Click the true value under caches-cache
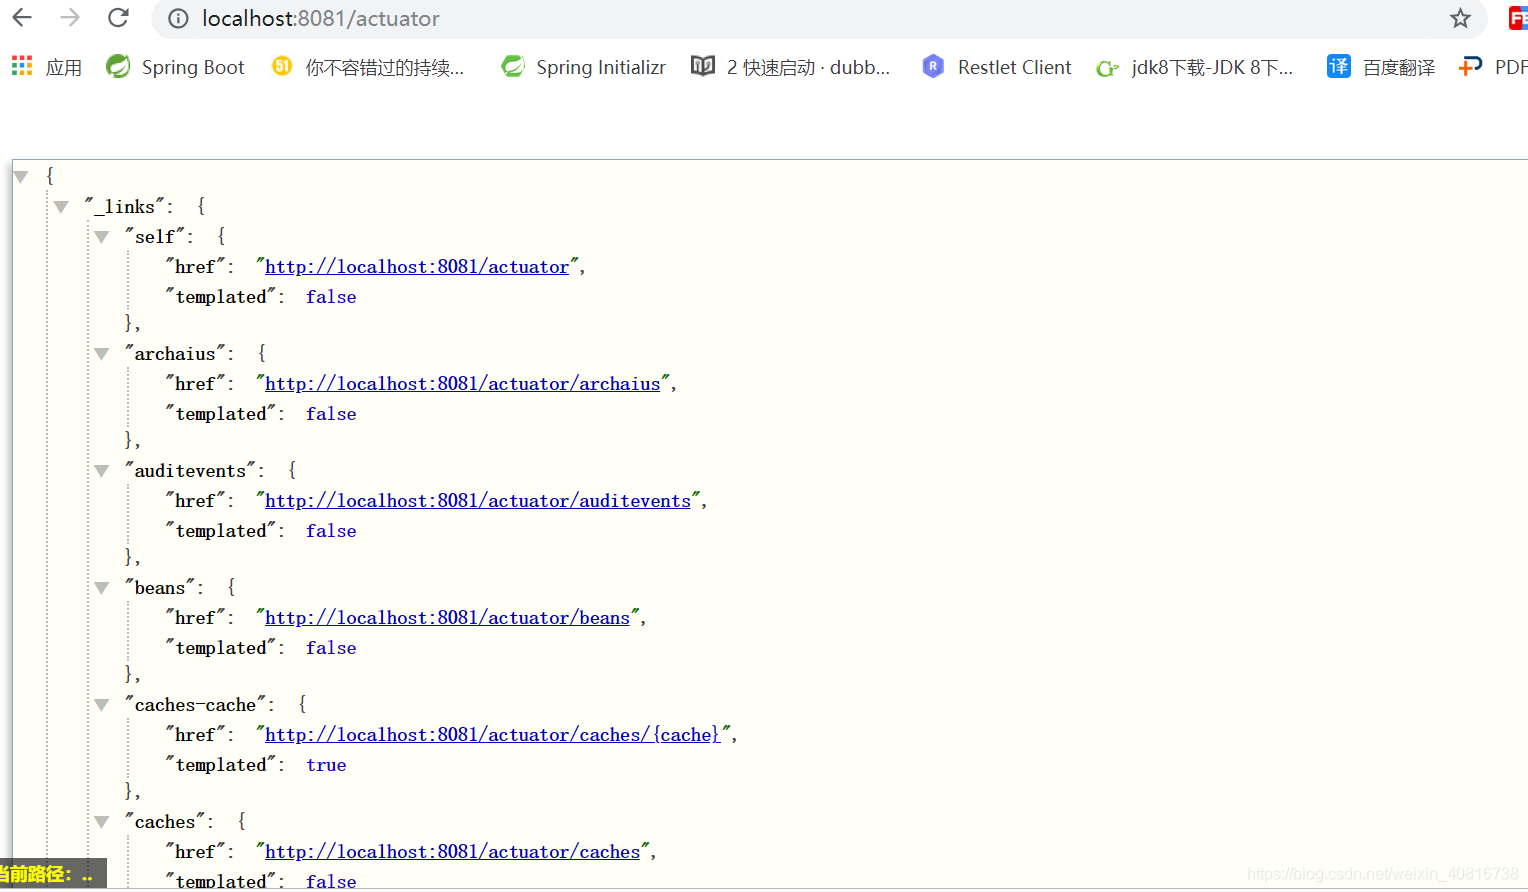The image size is (1528, 892). pyautogui.click(x=326, y=765)
